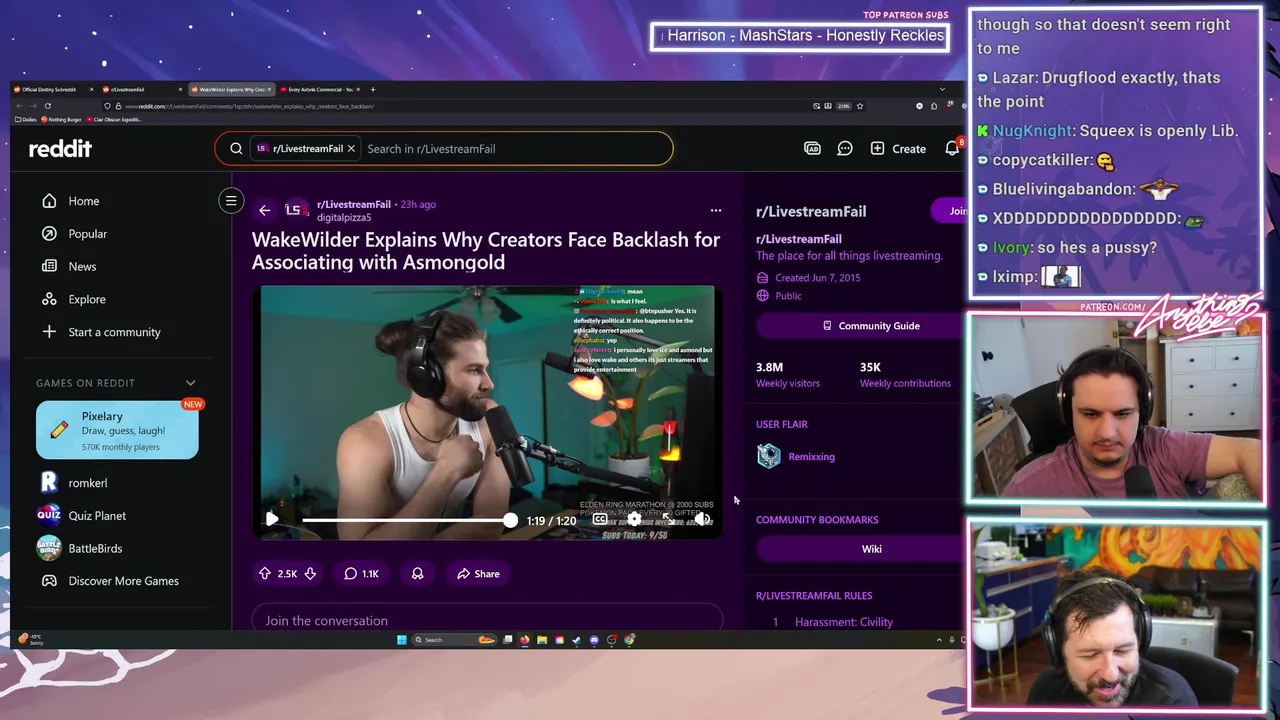Click the Create post button
1280x720 pixels.
(x=898, y=149)
